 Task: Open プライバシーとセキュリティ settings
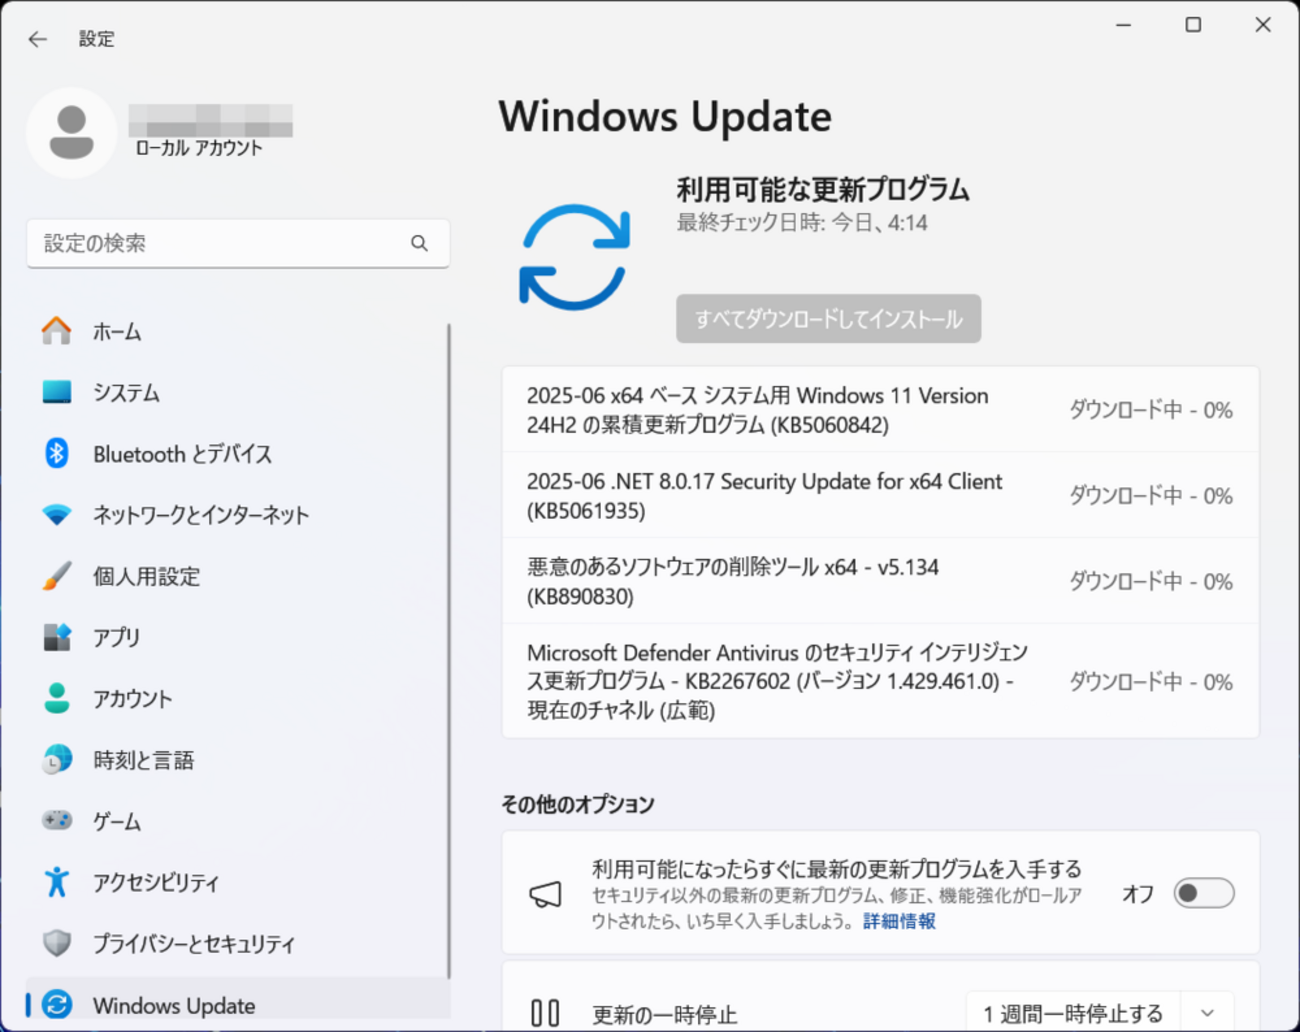pos(238,943)
